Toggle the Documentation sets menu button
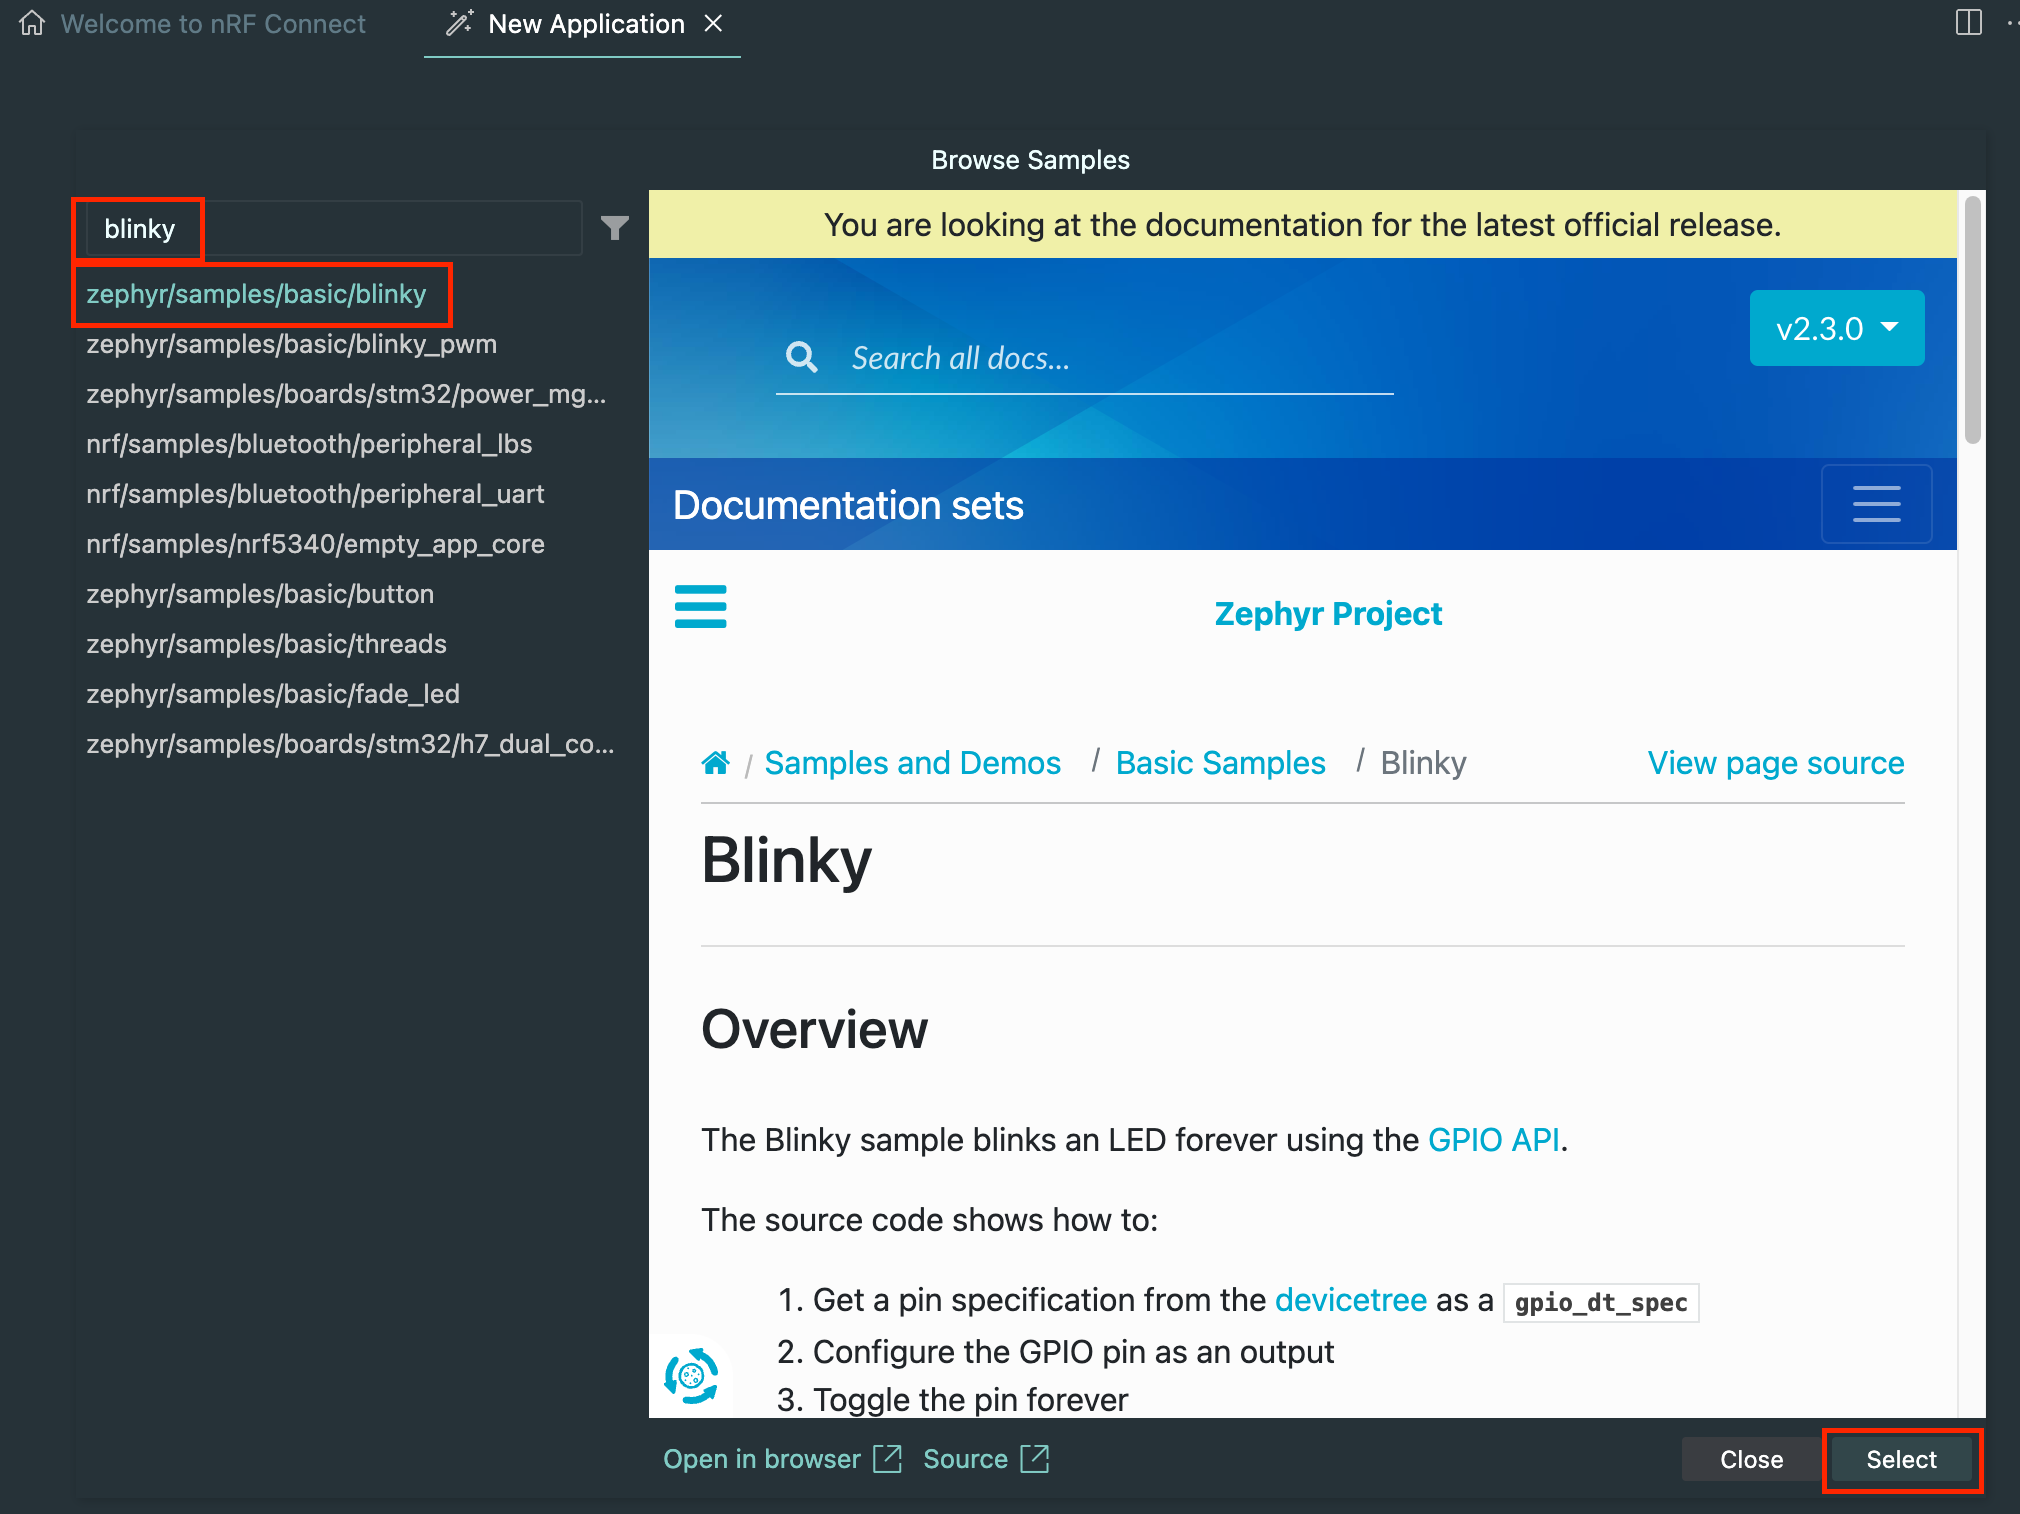Viewport: 2020px width, 1514px height. [x=1875, y=504]
